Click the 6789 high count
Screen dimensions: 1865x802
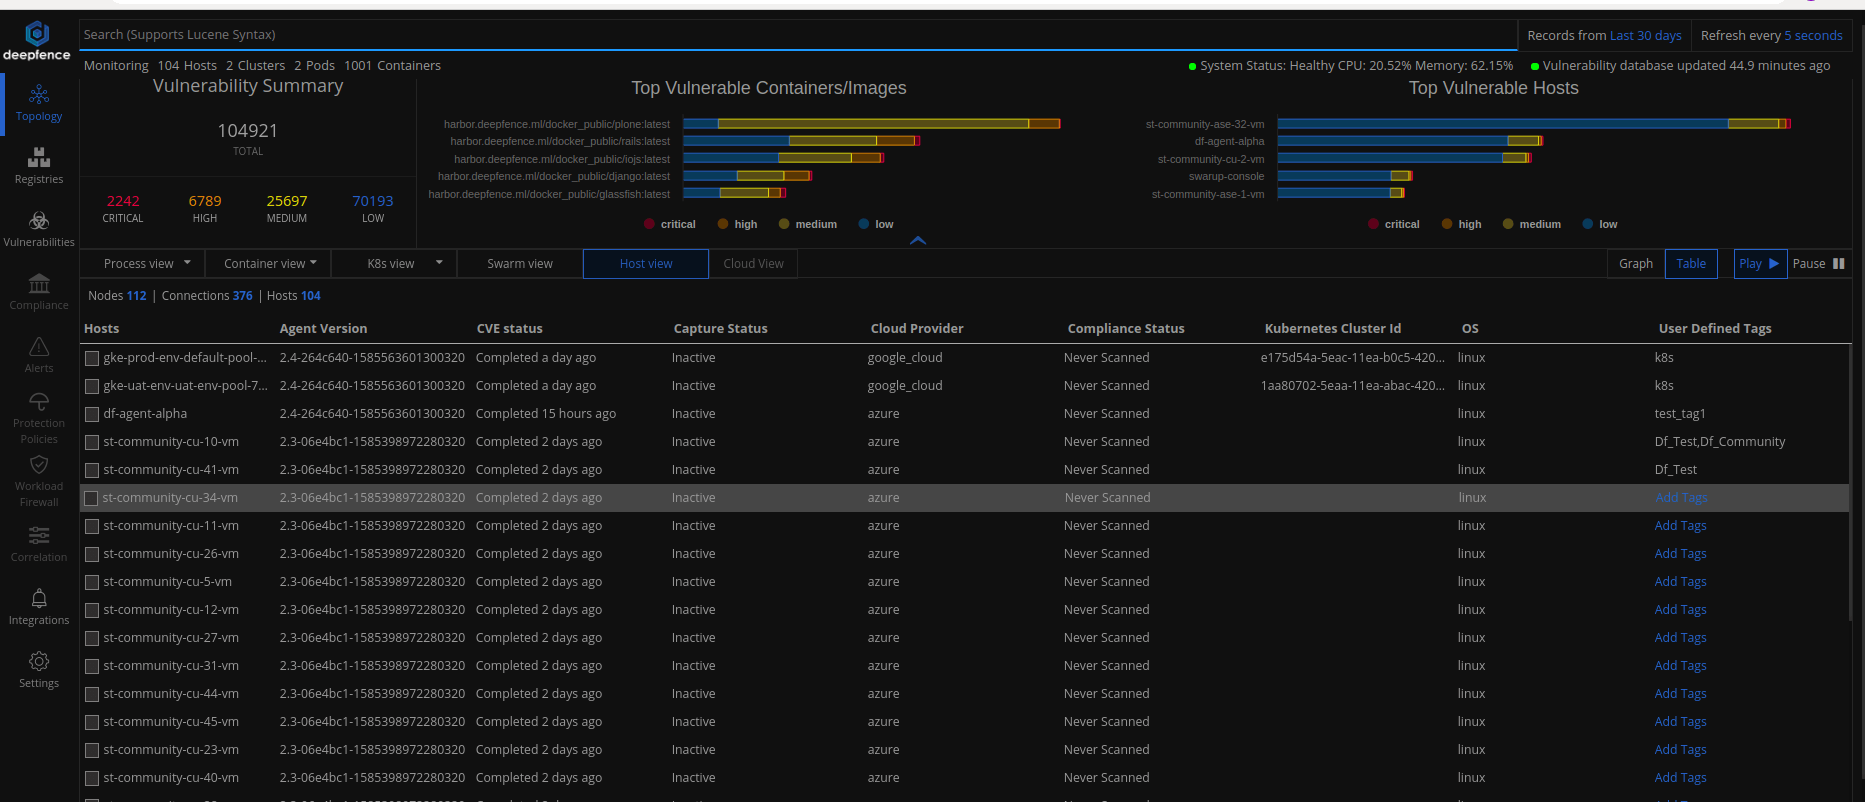[x=205, y=201]
